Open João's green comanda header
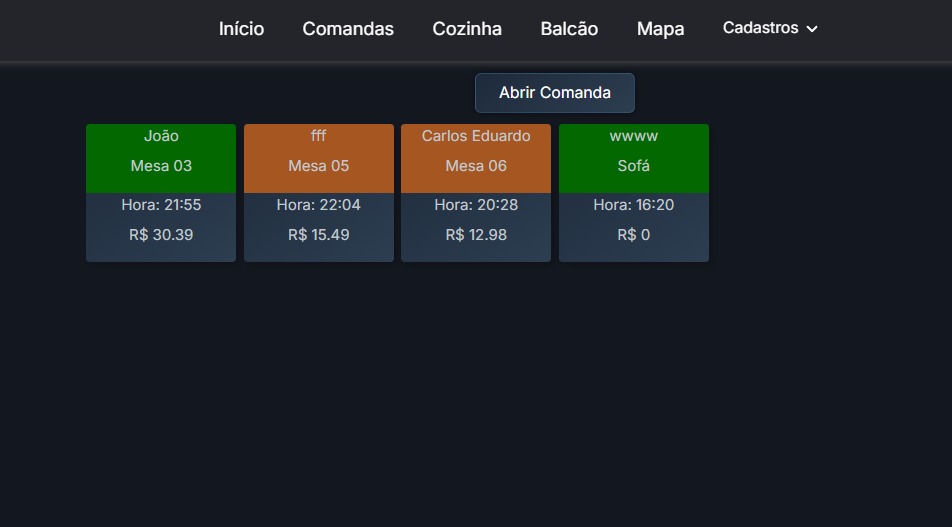This screenshot has height=527, width=952. tap(161, 136)
